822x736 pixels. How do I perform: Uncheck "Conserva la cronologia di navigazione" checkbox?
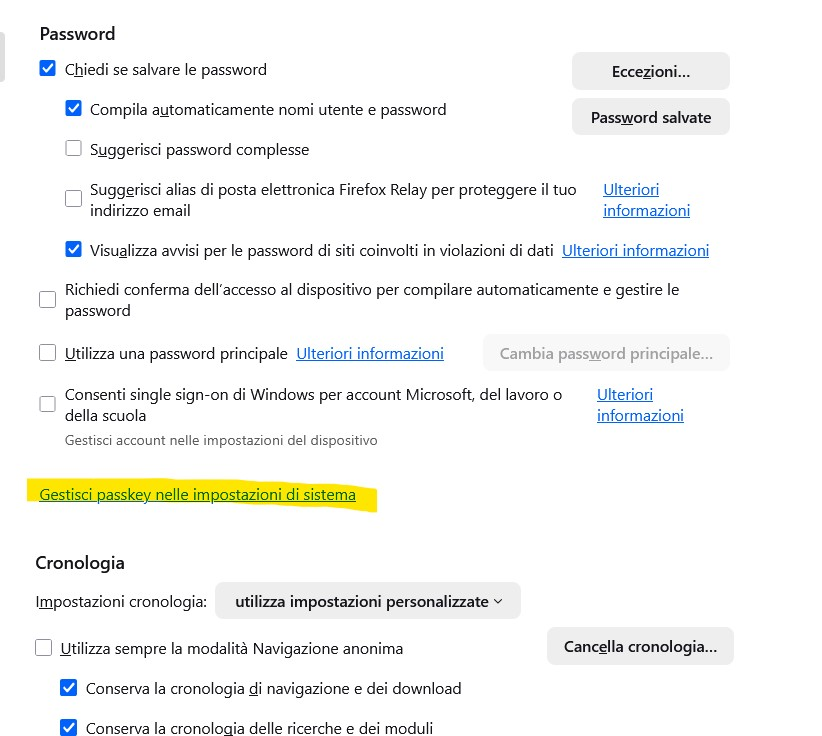(69, 688)
